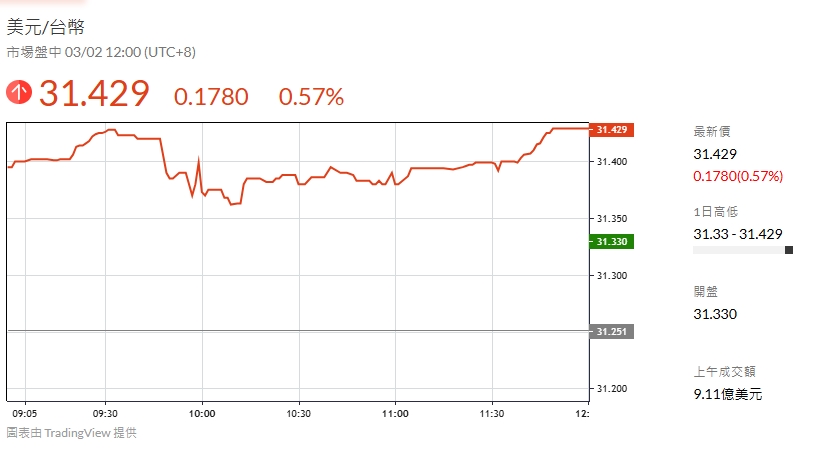The width and height of the screenshot is (838, 467).
Task: Click the 31.200 price axis label
Action: tap(611, 388)
